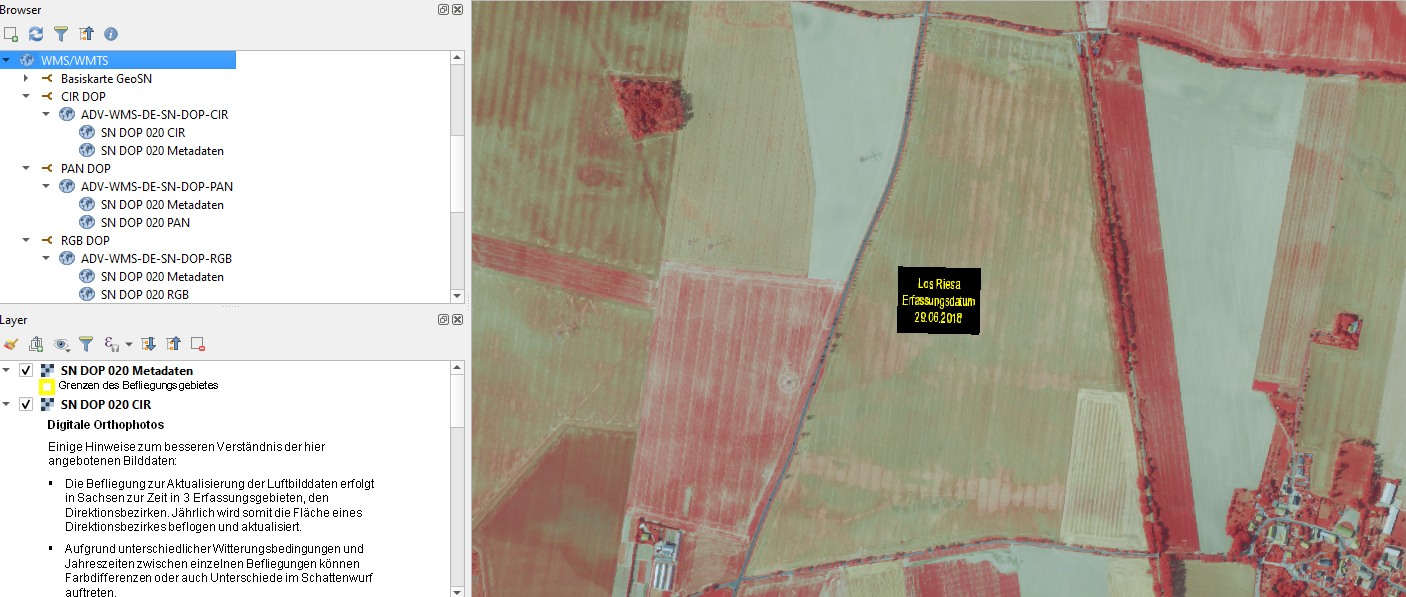Click the Los Riesa label on map
This screenshot has height=597, width=1406.
coord(938,285)
